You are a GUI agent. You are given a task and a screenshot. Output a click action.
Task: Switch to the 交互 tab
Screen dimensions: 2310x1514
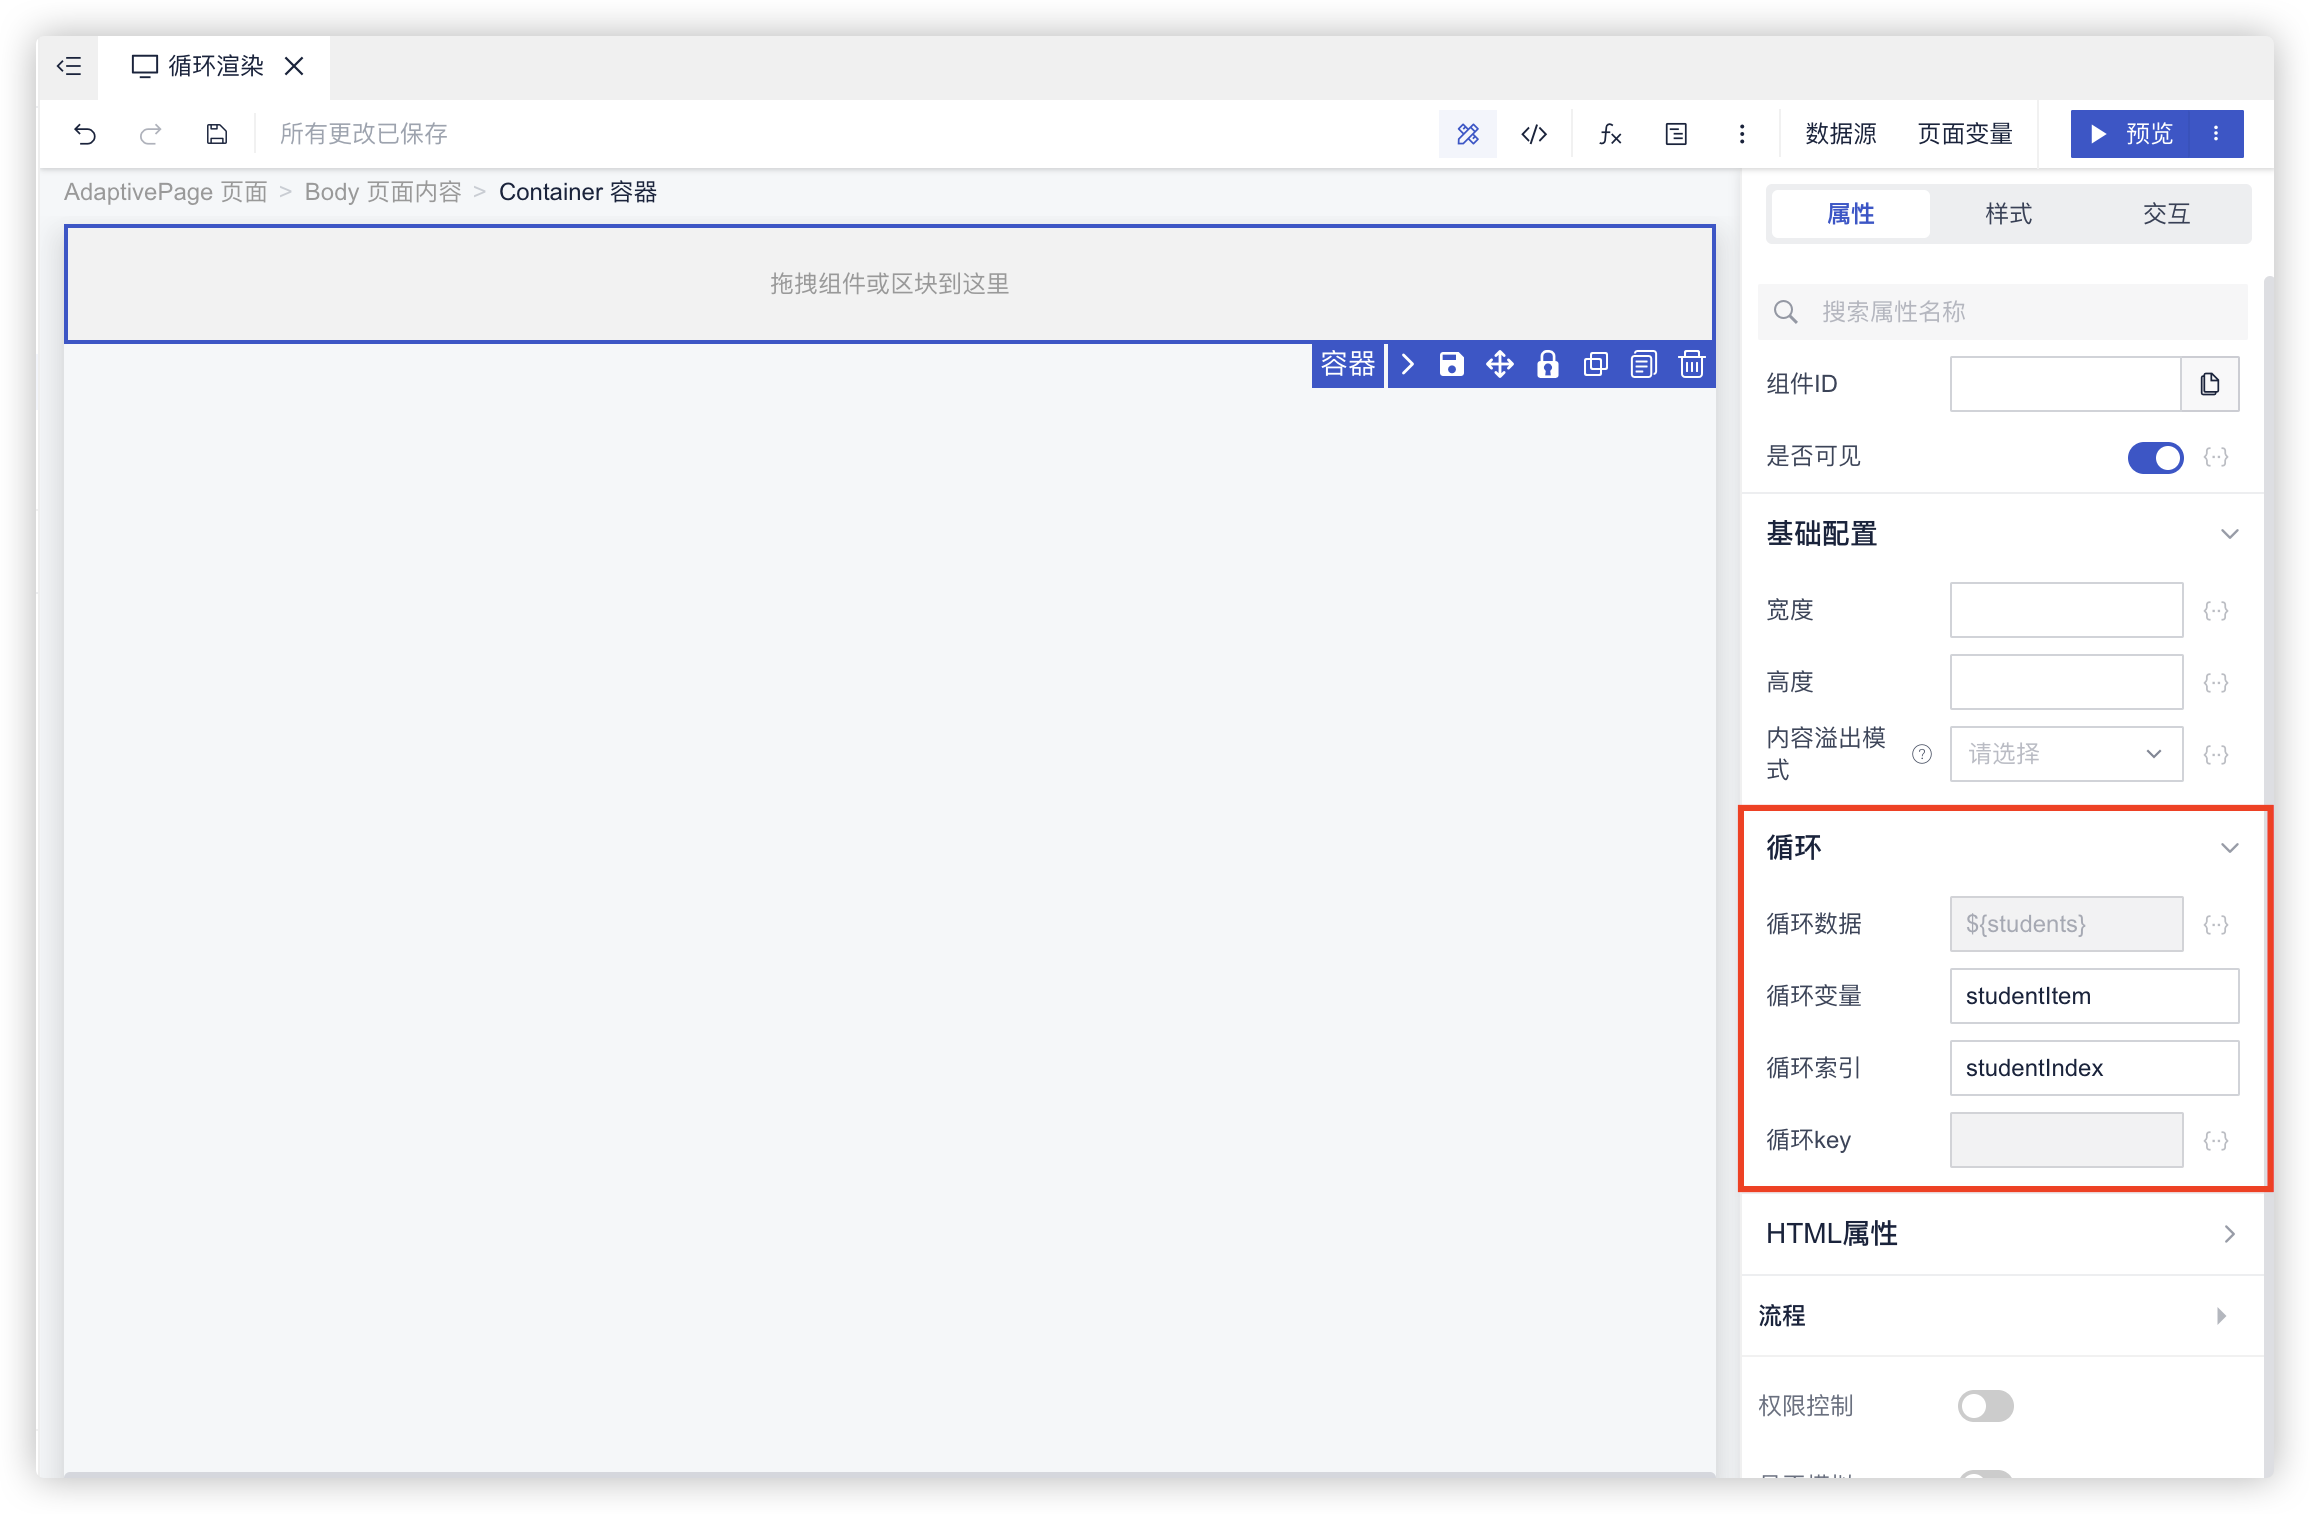2166,214
